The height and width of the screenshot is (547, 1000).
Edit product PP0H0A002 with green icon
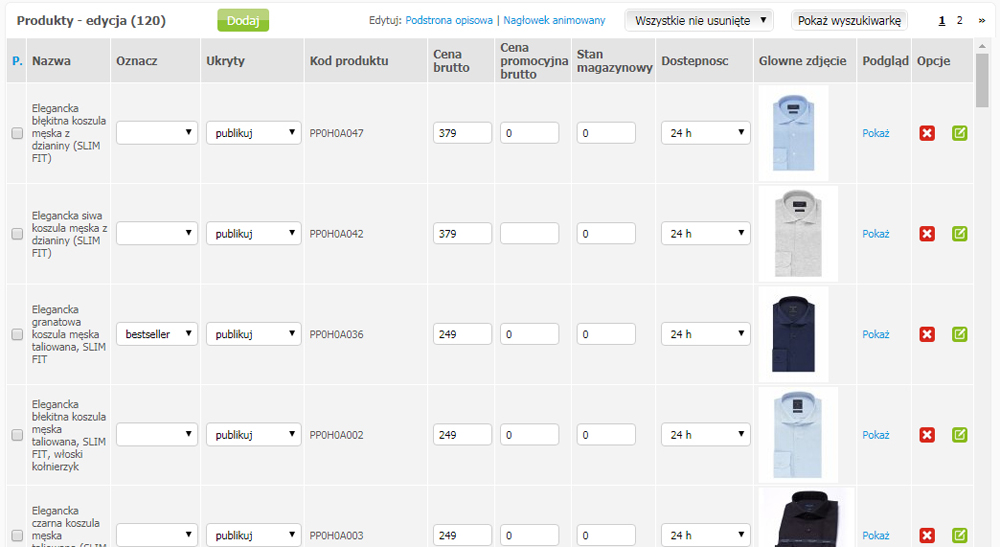click(x=959, y=435)
